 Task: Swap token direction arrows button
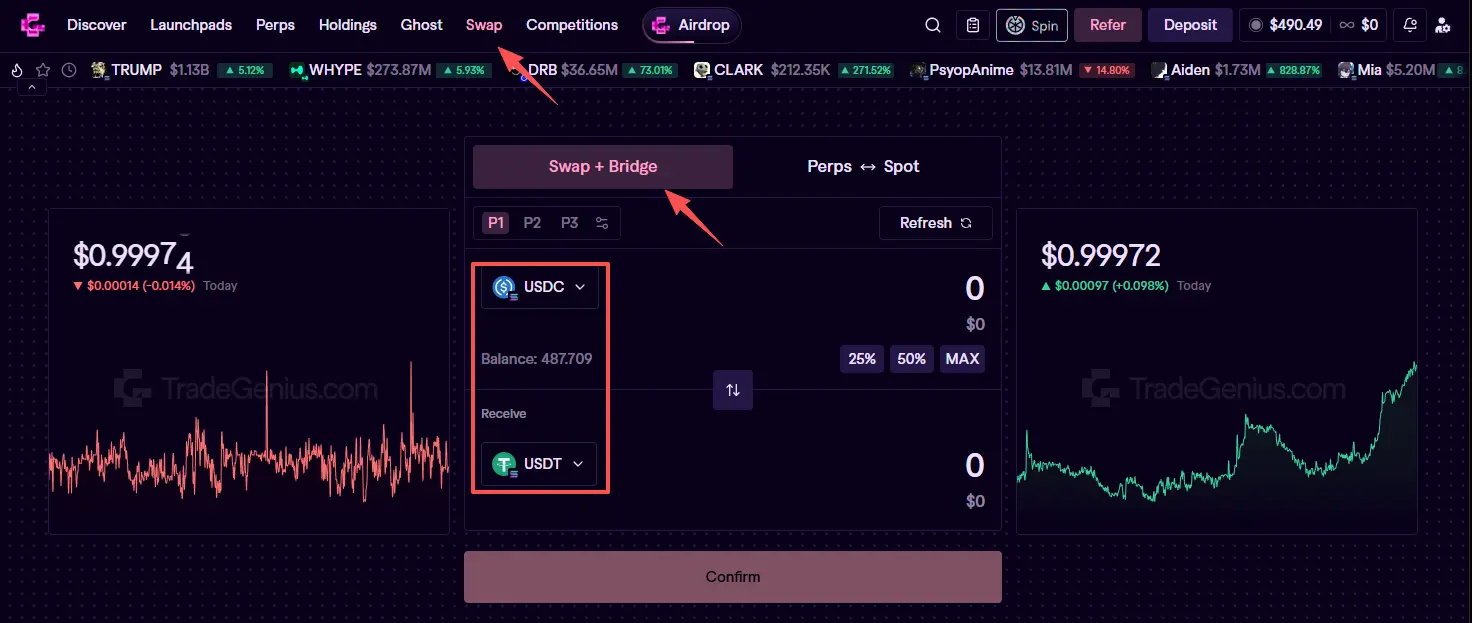(733, 390)
